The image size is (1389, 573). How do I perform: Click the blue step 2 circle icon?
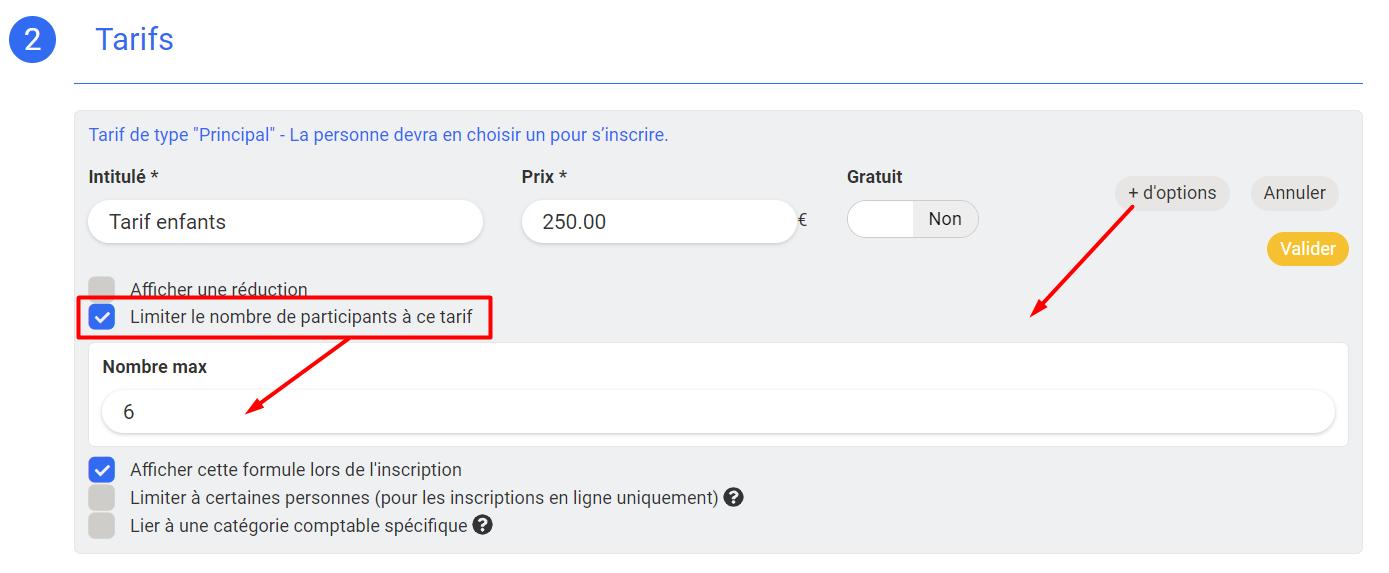tap(32, 40)
